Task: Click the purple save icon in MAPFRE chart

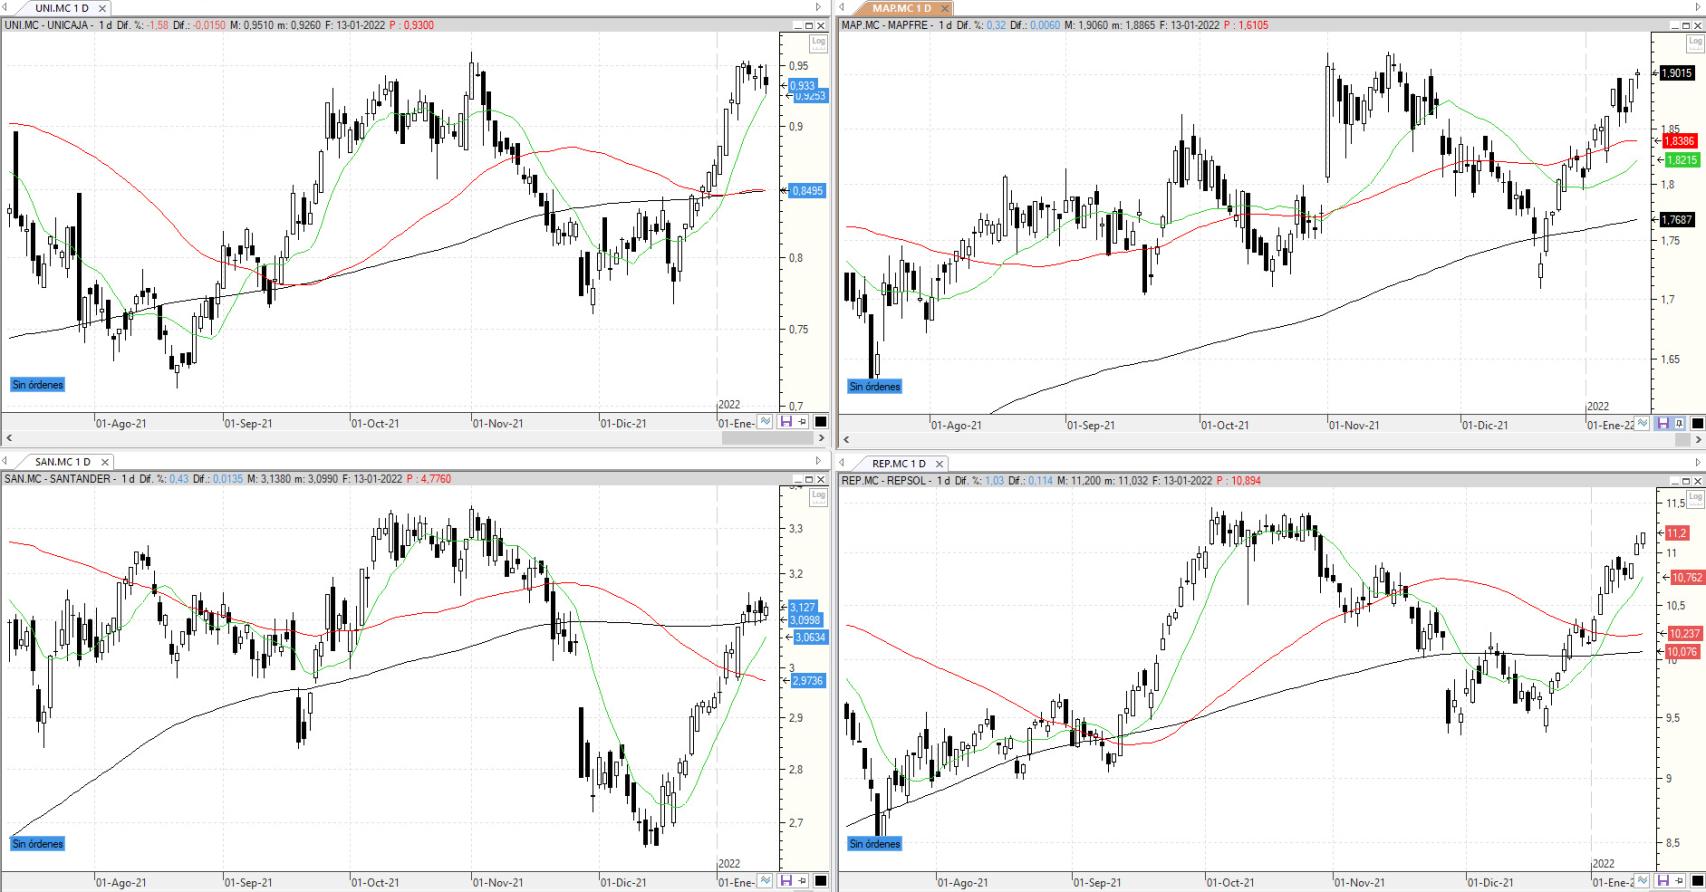Action: (1663, 423)
